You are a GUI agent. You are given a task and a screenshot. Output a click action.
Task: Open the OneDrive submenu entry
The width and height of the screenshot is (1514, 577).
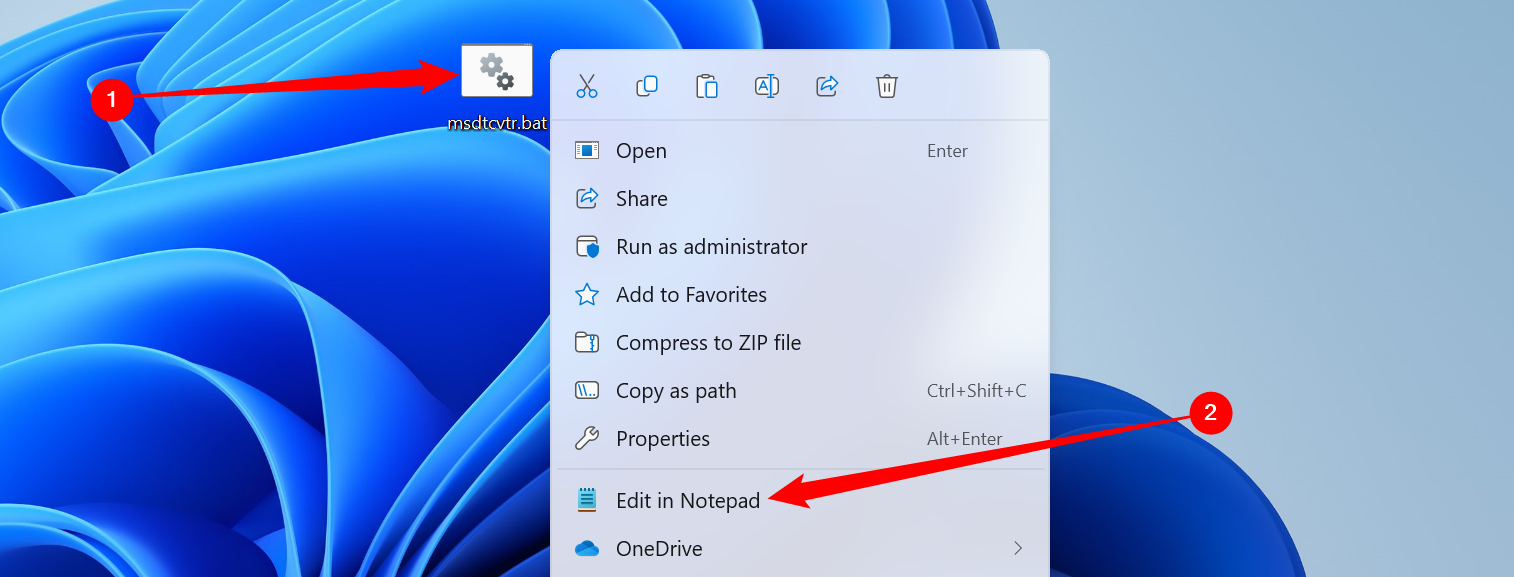[x=800, y=549]
